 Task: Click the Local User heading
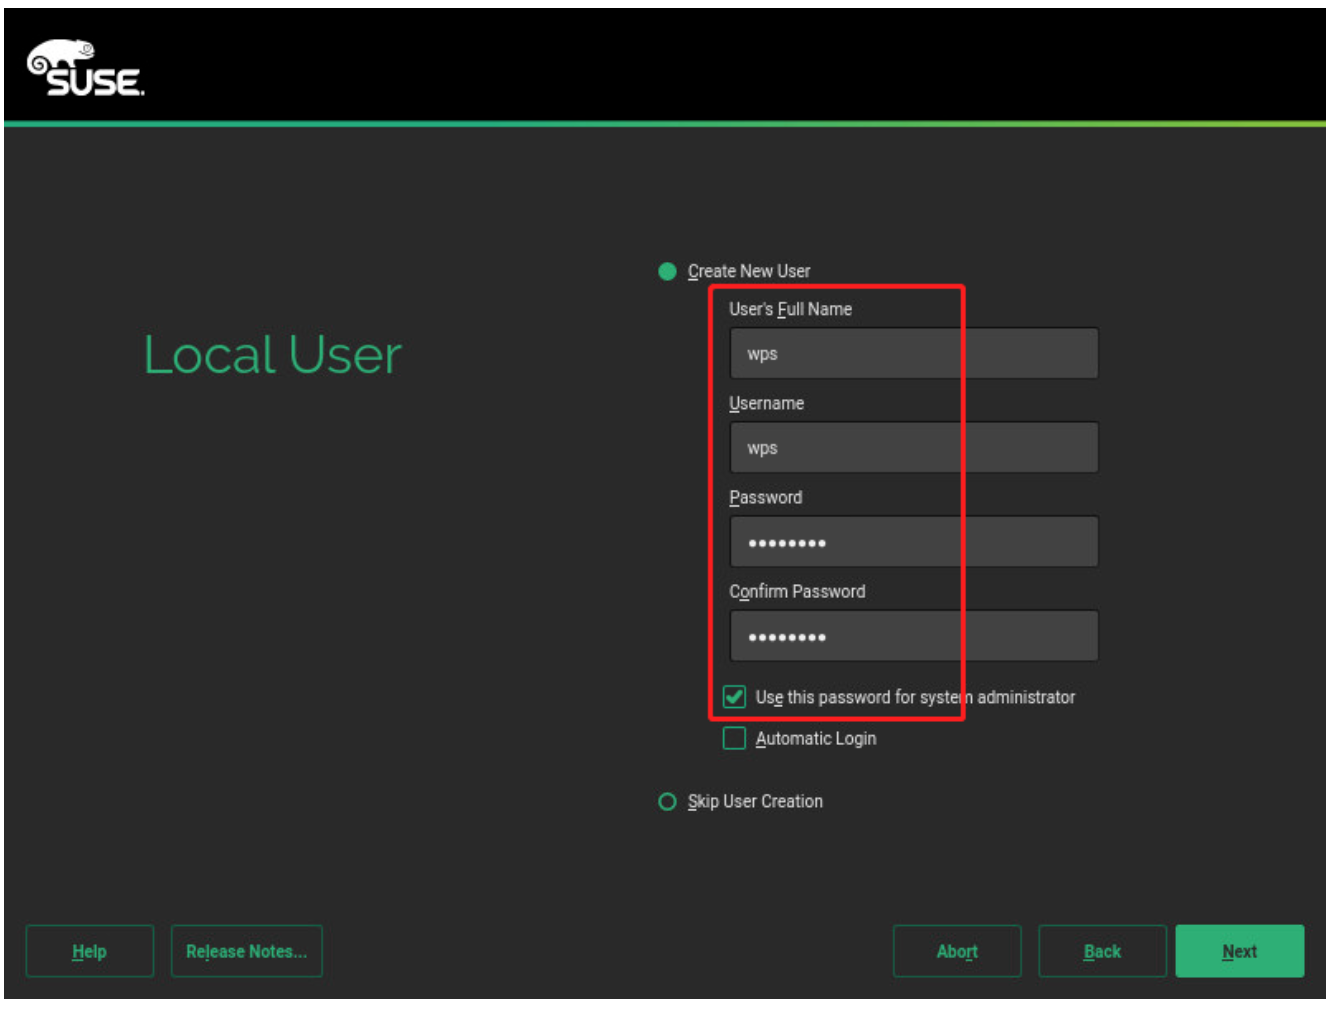pyautogui.click(x=272, y=355)
